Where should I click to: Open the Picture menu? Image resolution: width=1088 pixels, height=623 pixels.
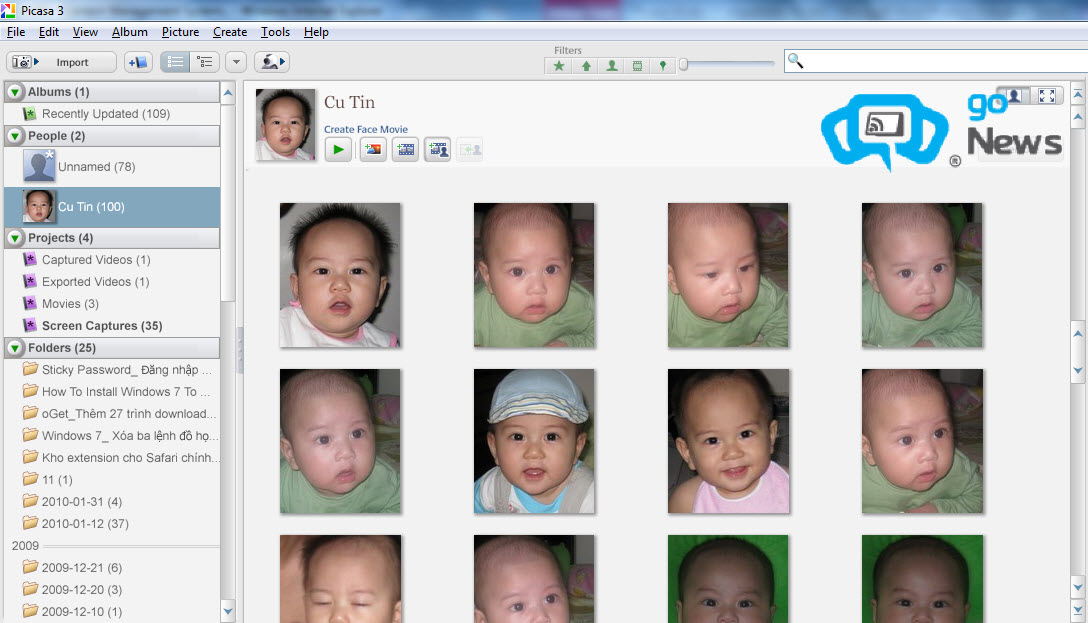pos(180,32)
